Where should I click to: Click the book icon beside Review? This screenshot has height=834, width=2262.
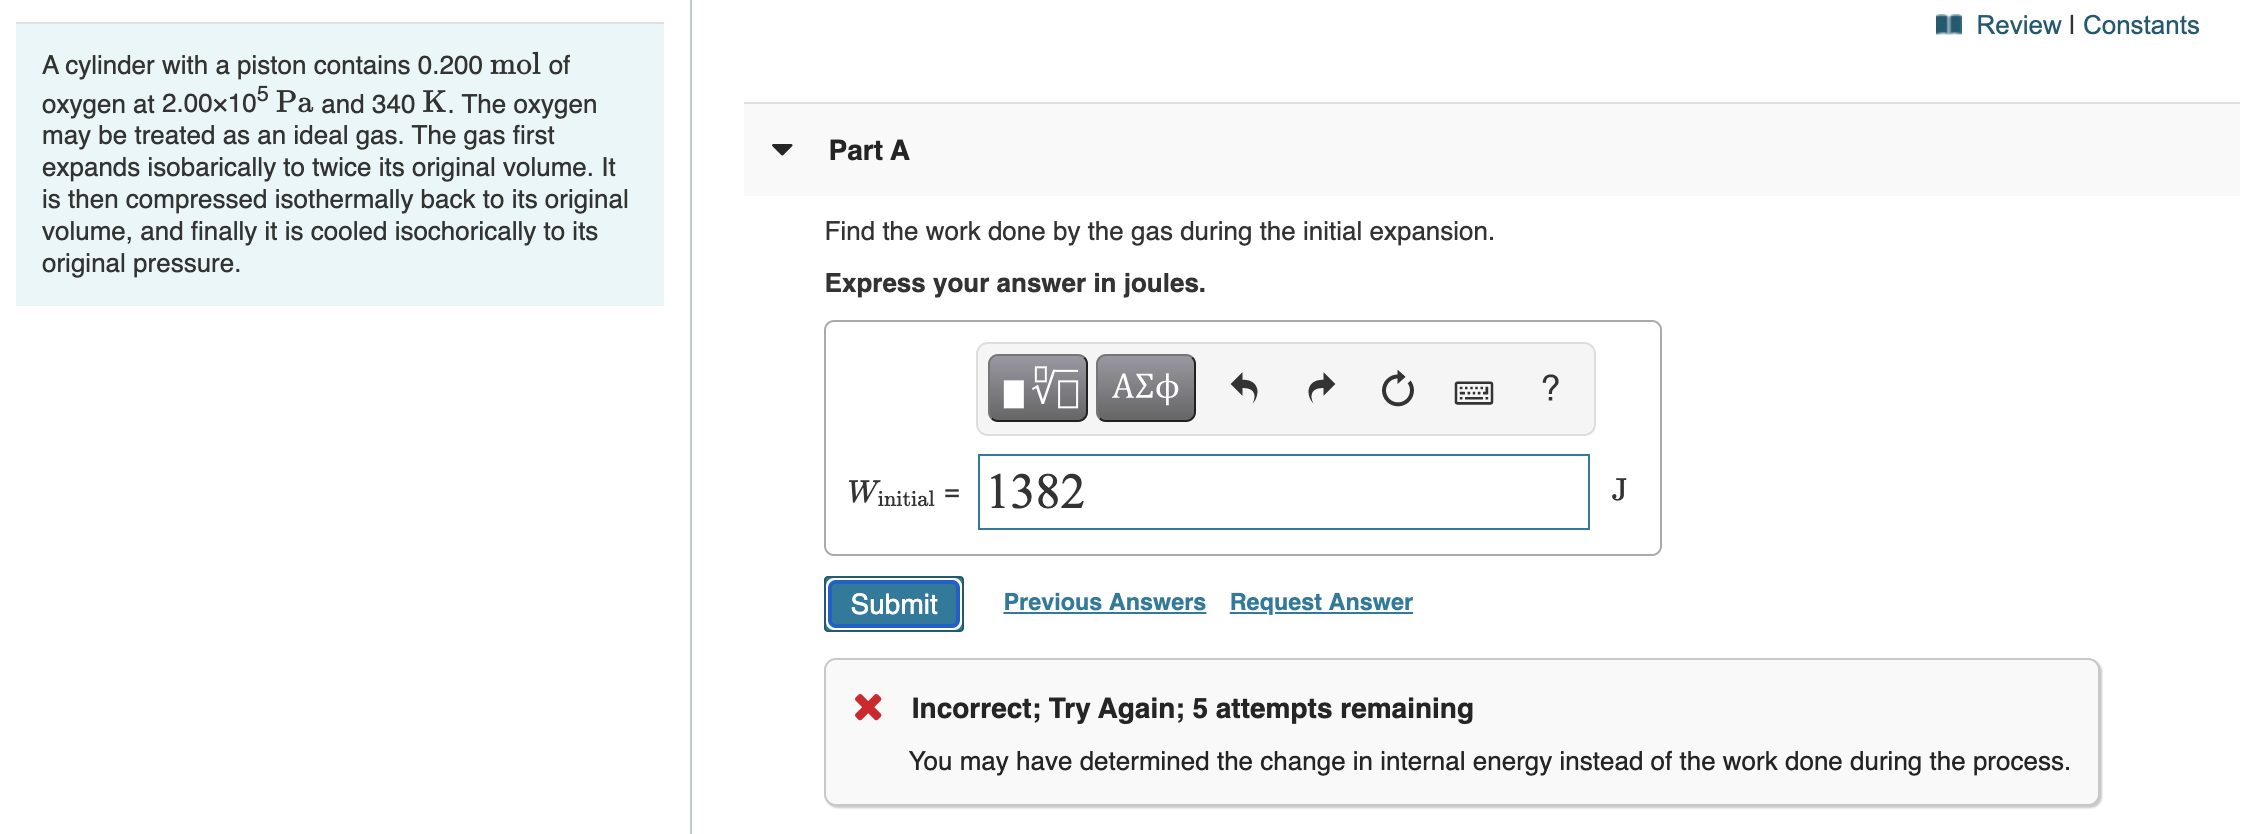point(1948,25)
